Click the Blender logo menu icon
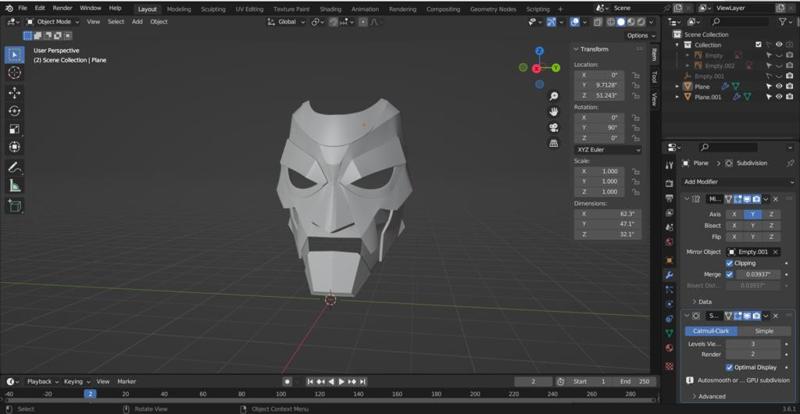Viewport: 800px width, 414px height. point(9,8)
